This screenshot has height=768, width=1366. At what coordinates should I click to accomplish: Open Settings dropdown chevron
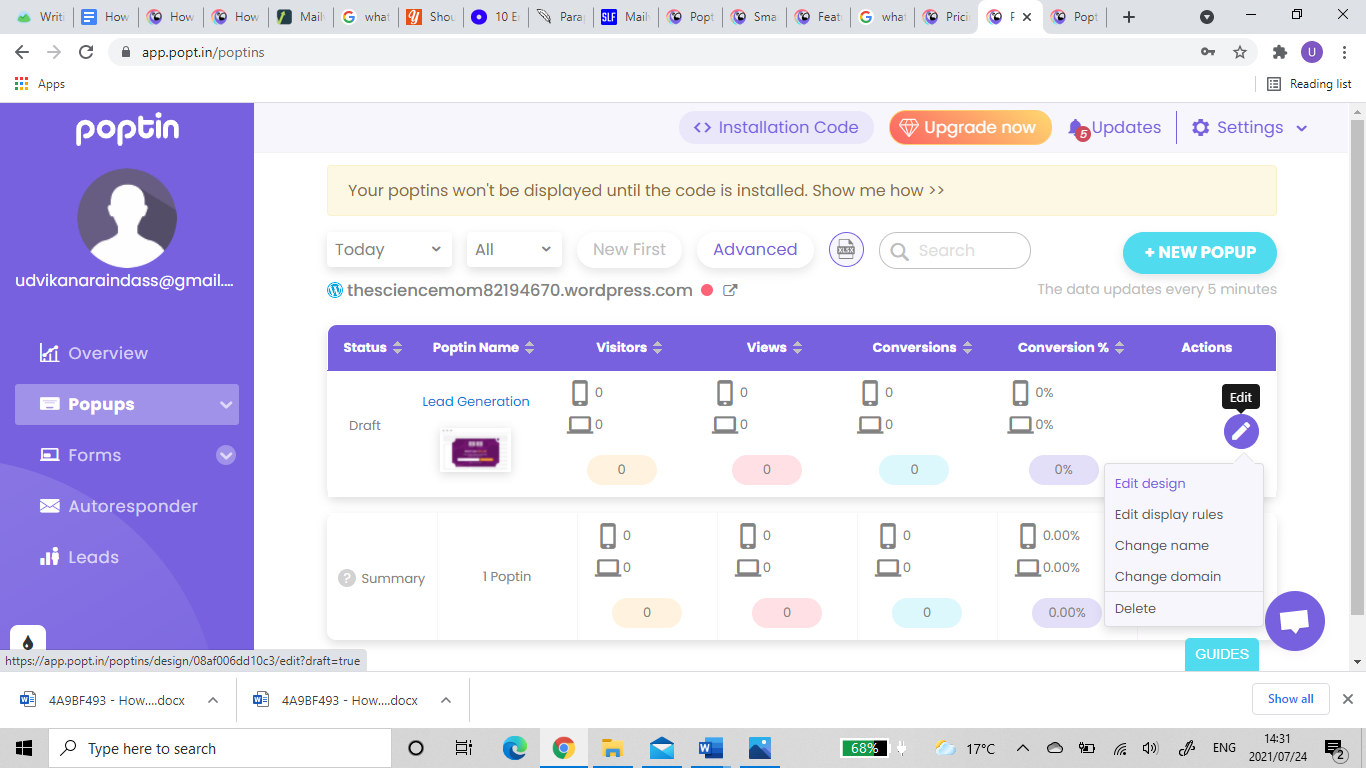point(1302,128)
